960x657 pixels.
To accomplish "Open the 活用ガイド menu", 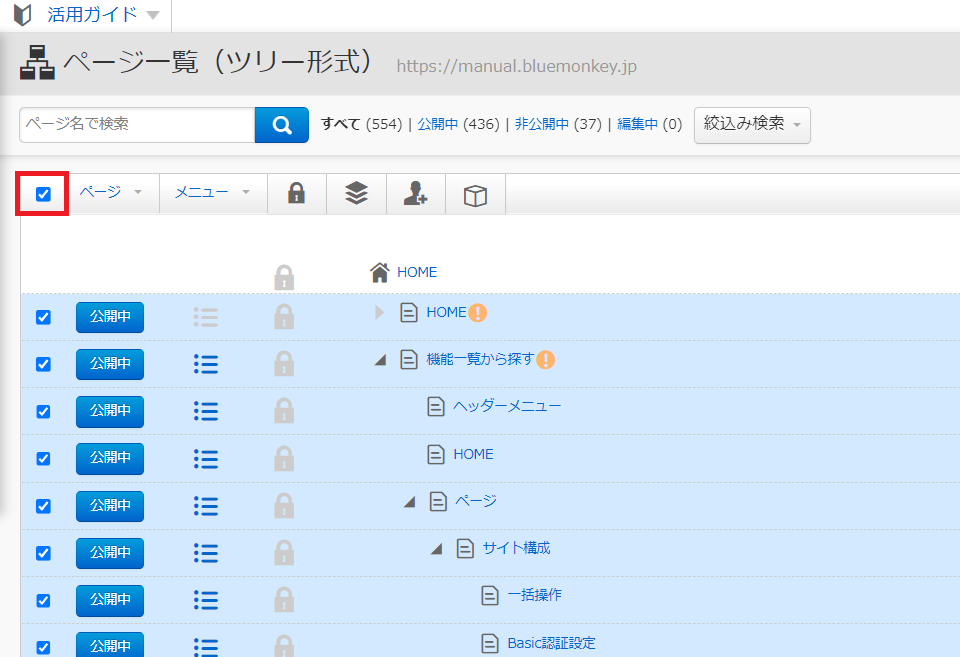I will coord(88,15).
